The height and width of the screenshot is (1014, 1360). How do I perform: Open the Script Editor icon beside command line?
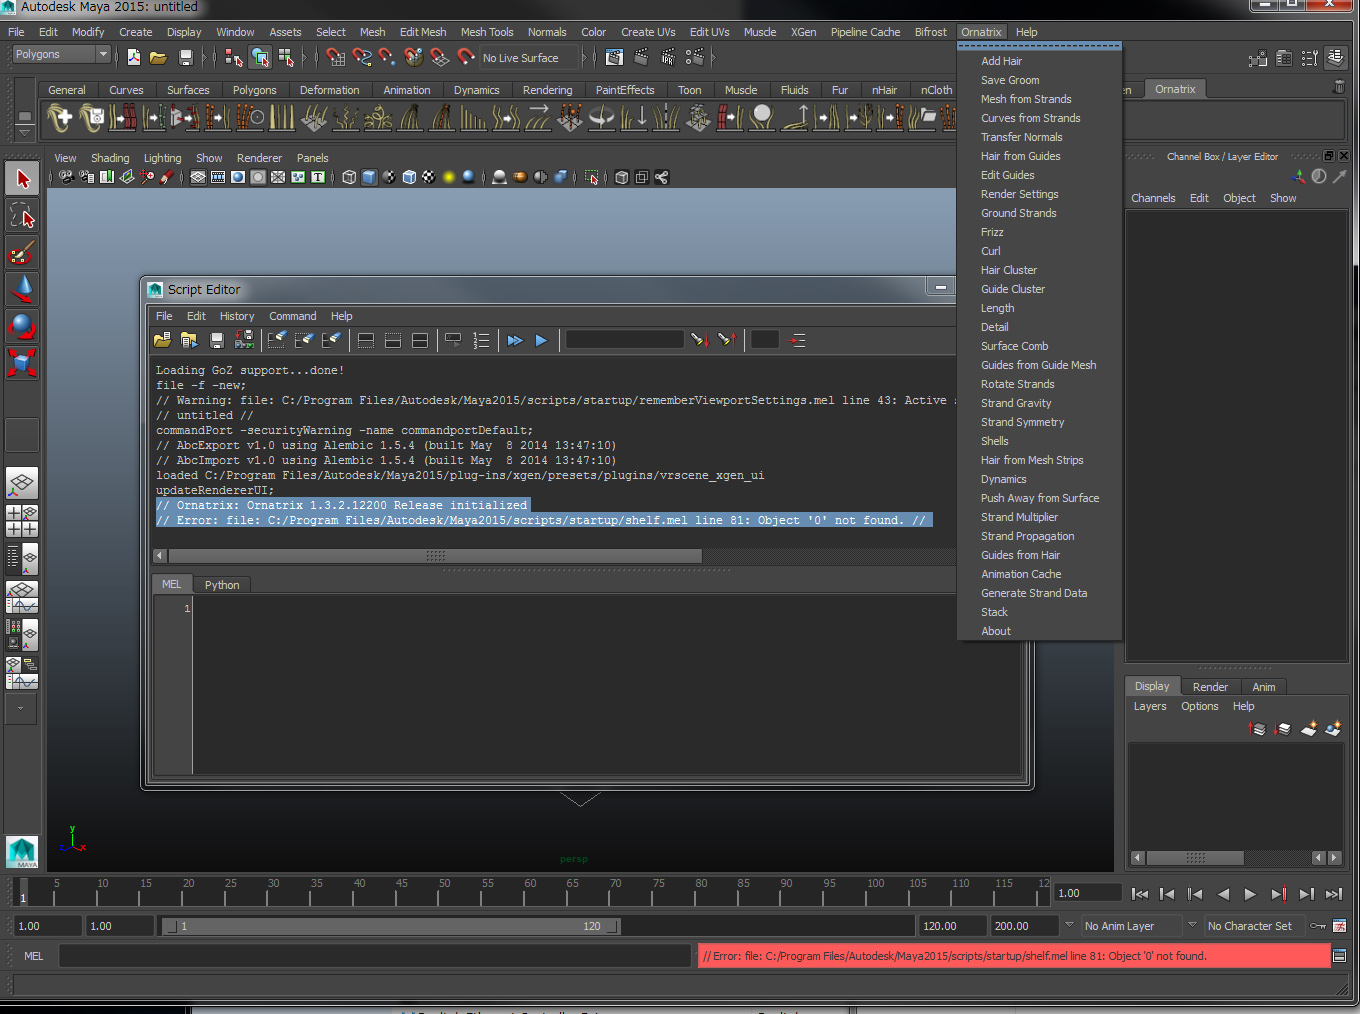coord(1339,956)
